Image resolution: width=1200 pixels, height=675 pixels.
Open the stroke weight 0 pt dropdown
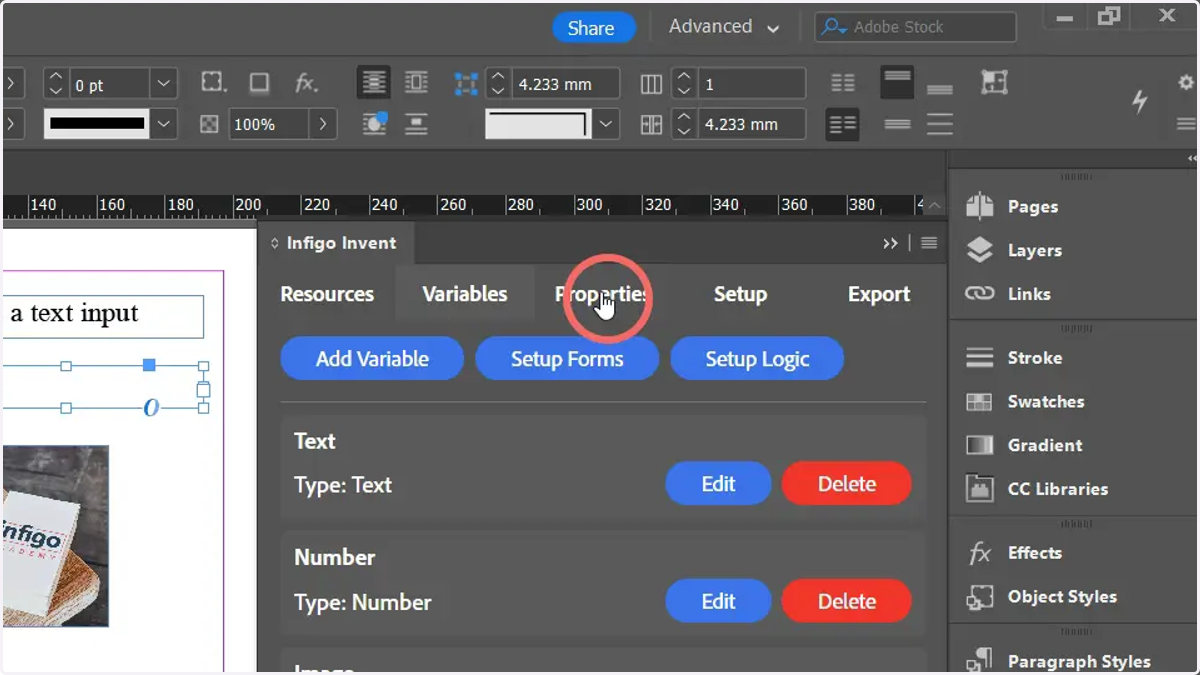click(164, 84)
